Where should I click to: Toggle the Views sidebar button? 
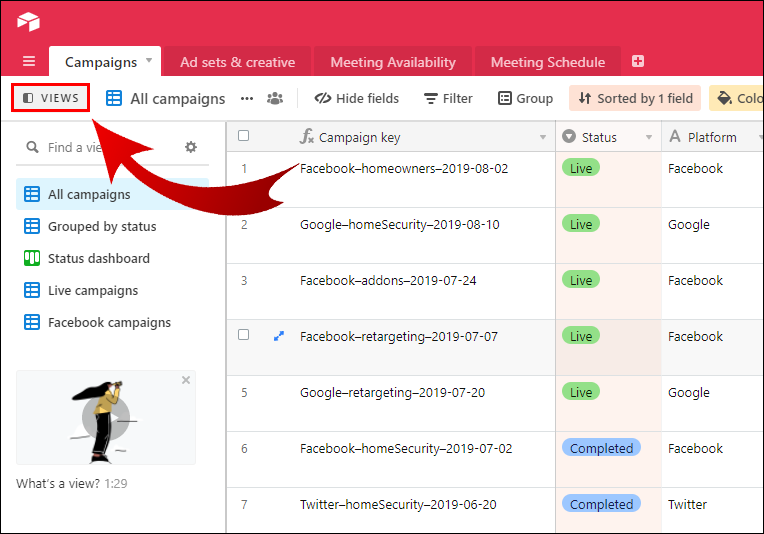coord(51,98)
